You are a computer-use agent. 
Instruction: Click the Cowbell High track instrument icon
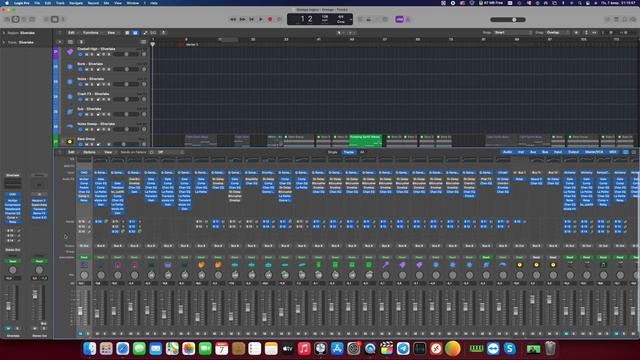pos(70,52)
